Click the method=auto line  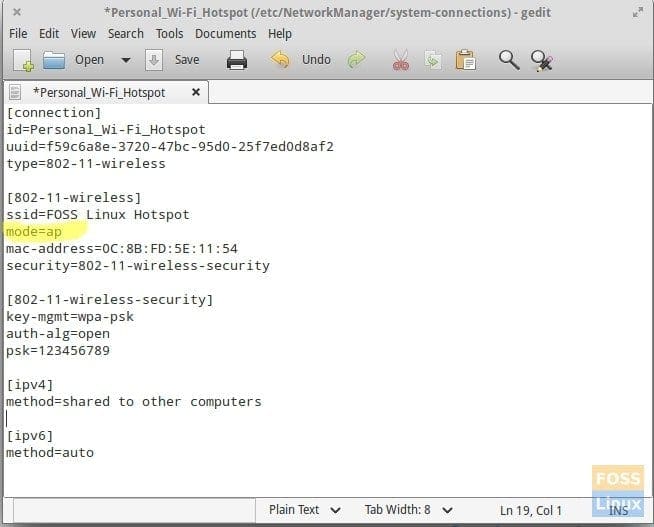tap(50, 453)
